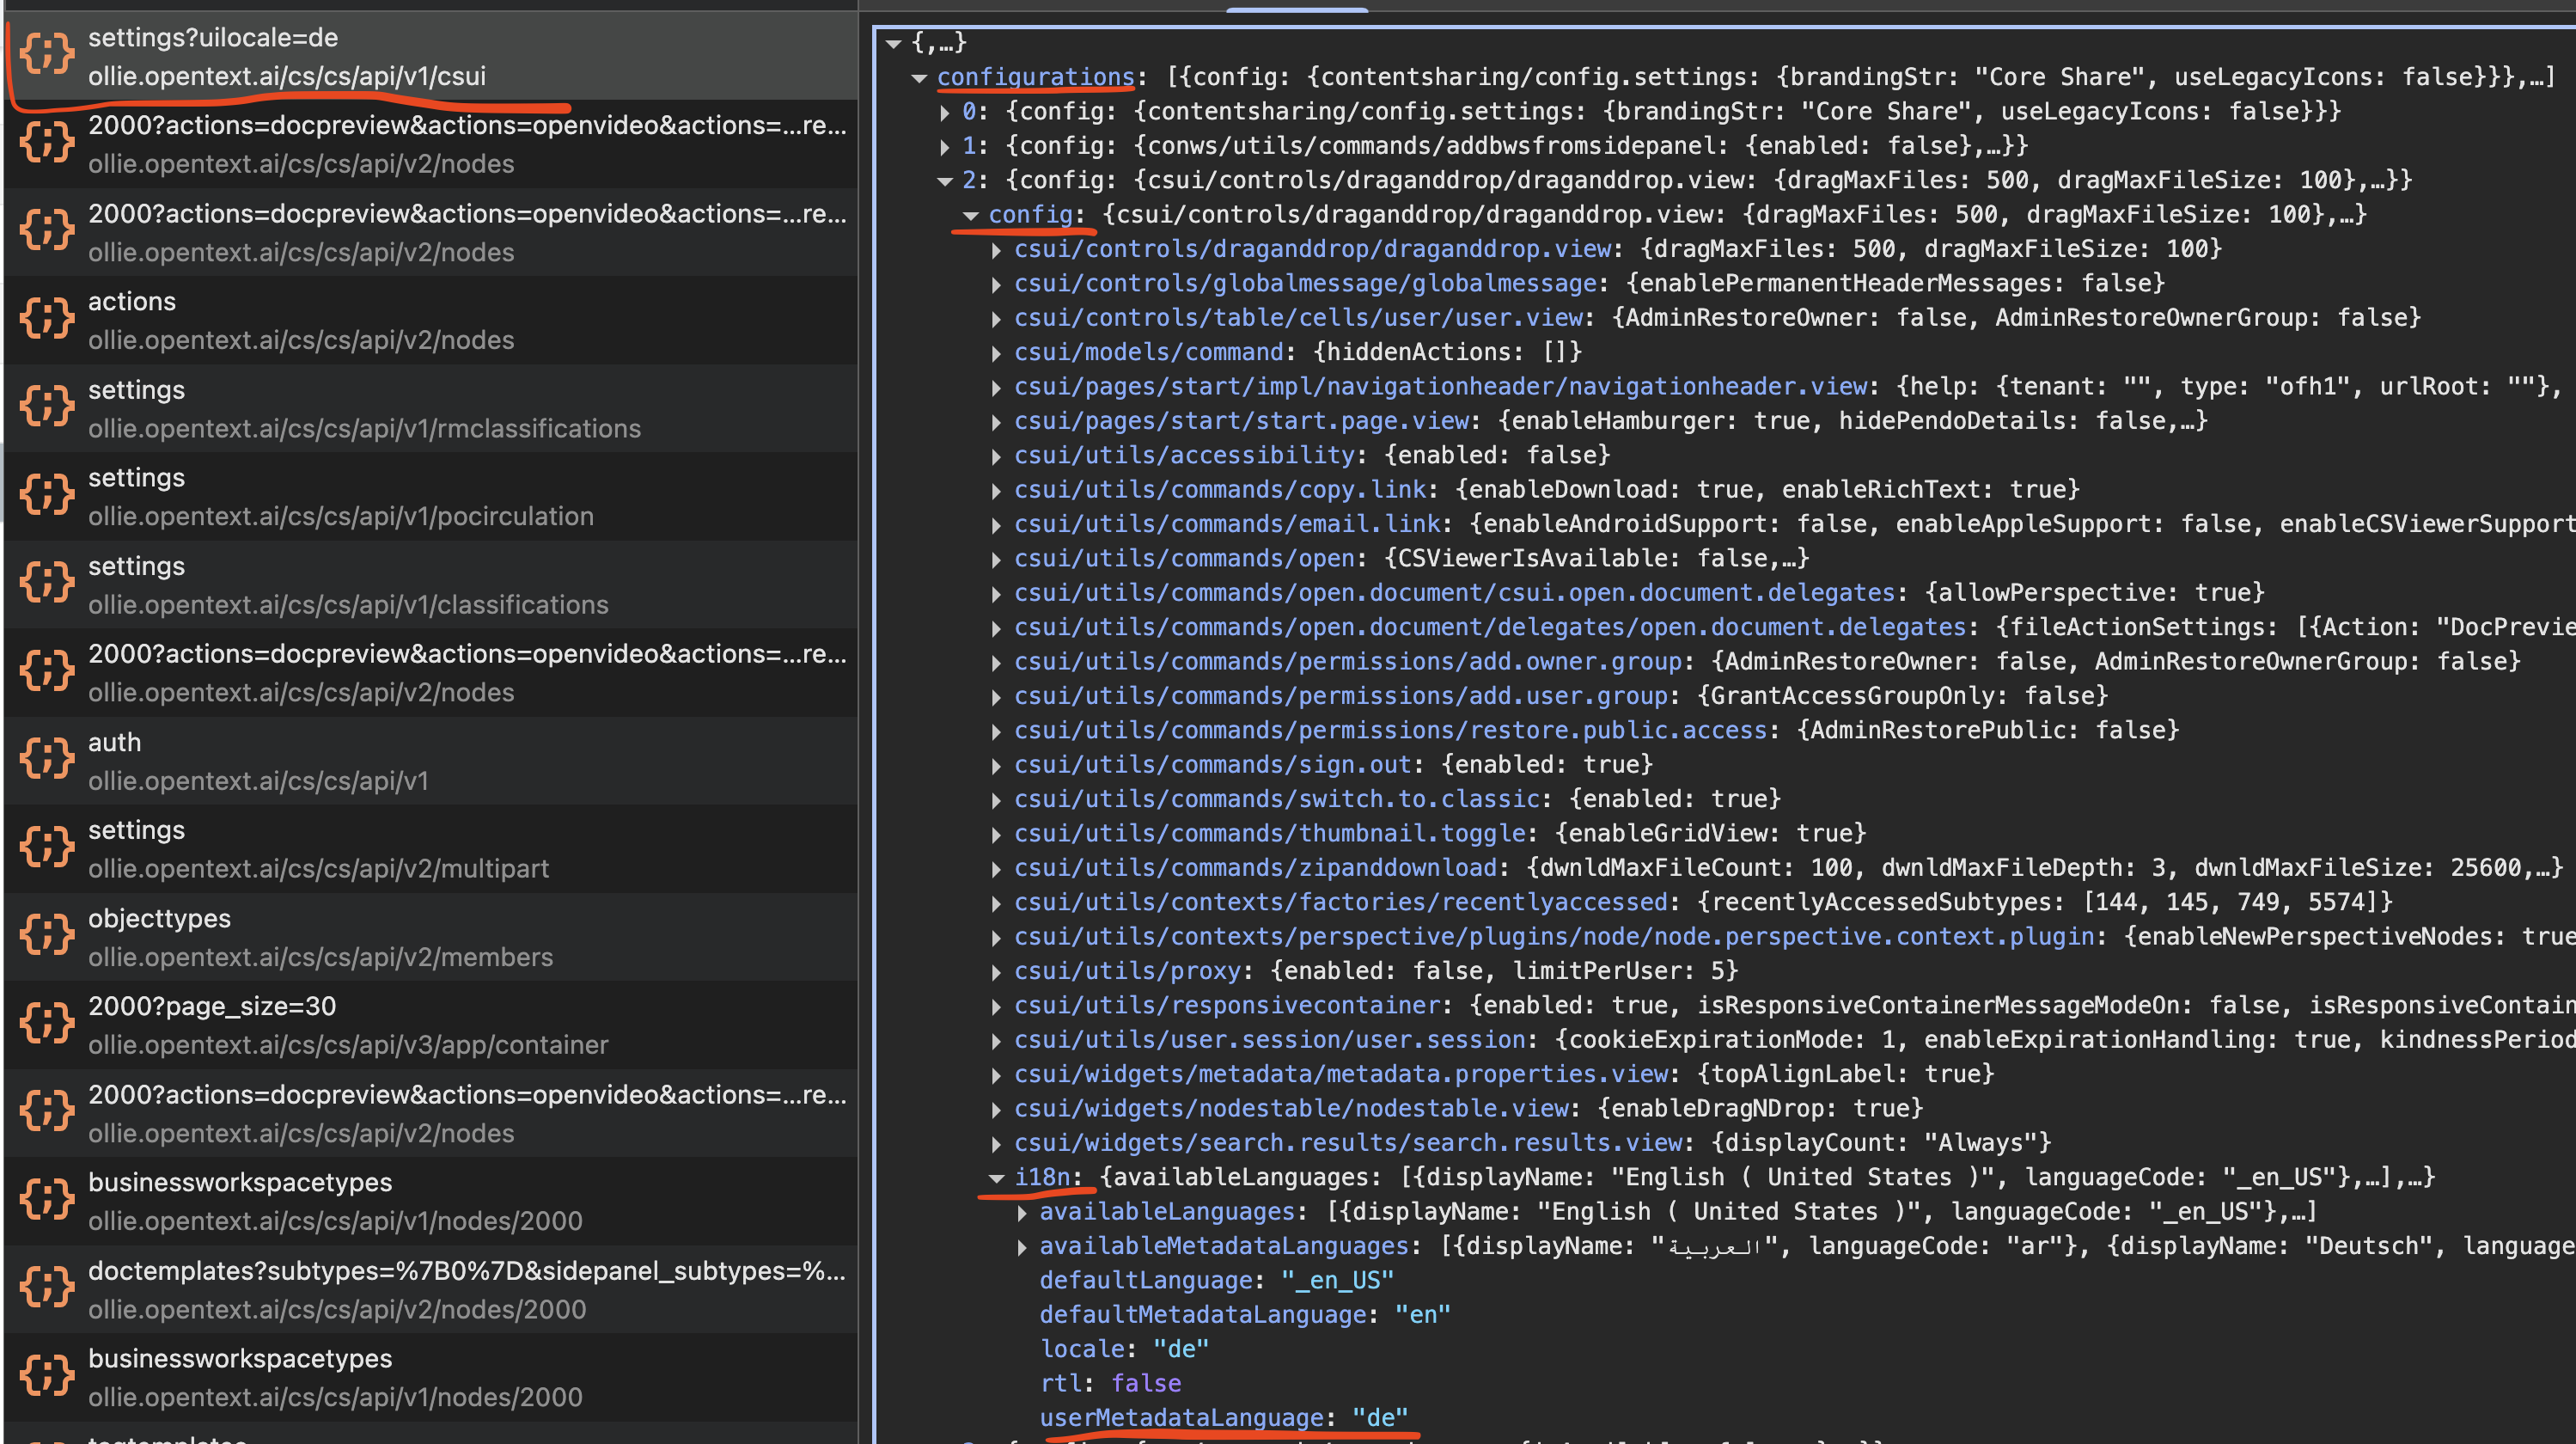Click JSON icon of the auth request
This screenshot has height=1444, width=2576.
coord(47,759)
